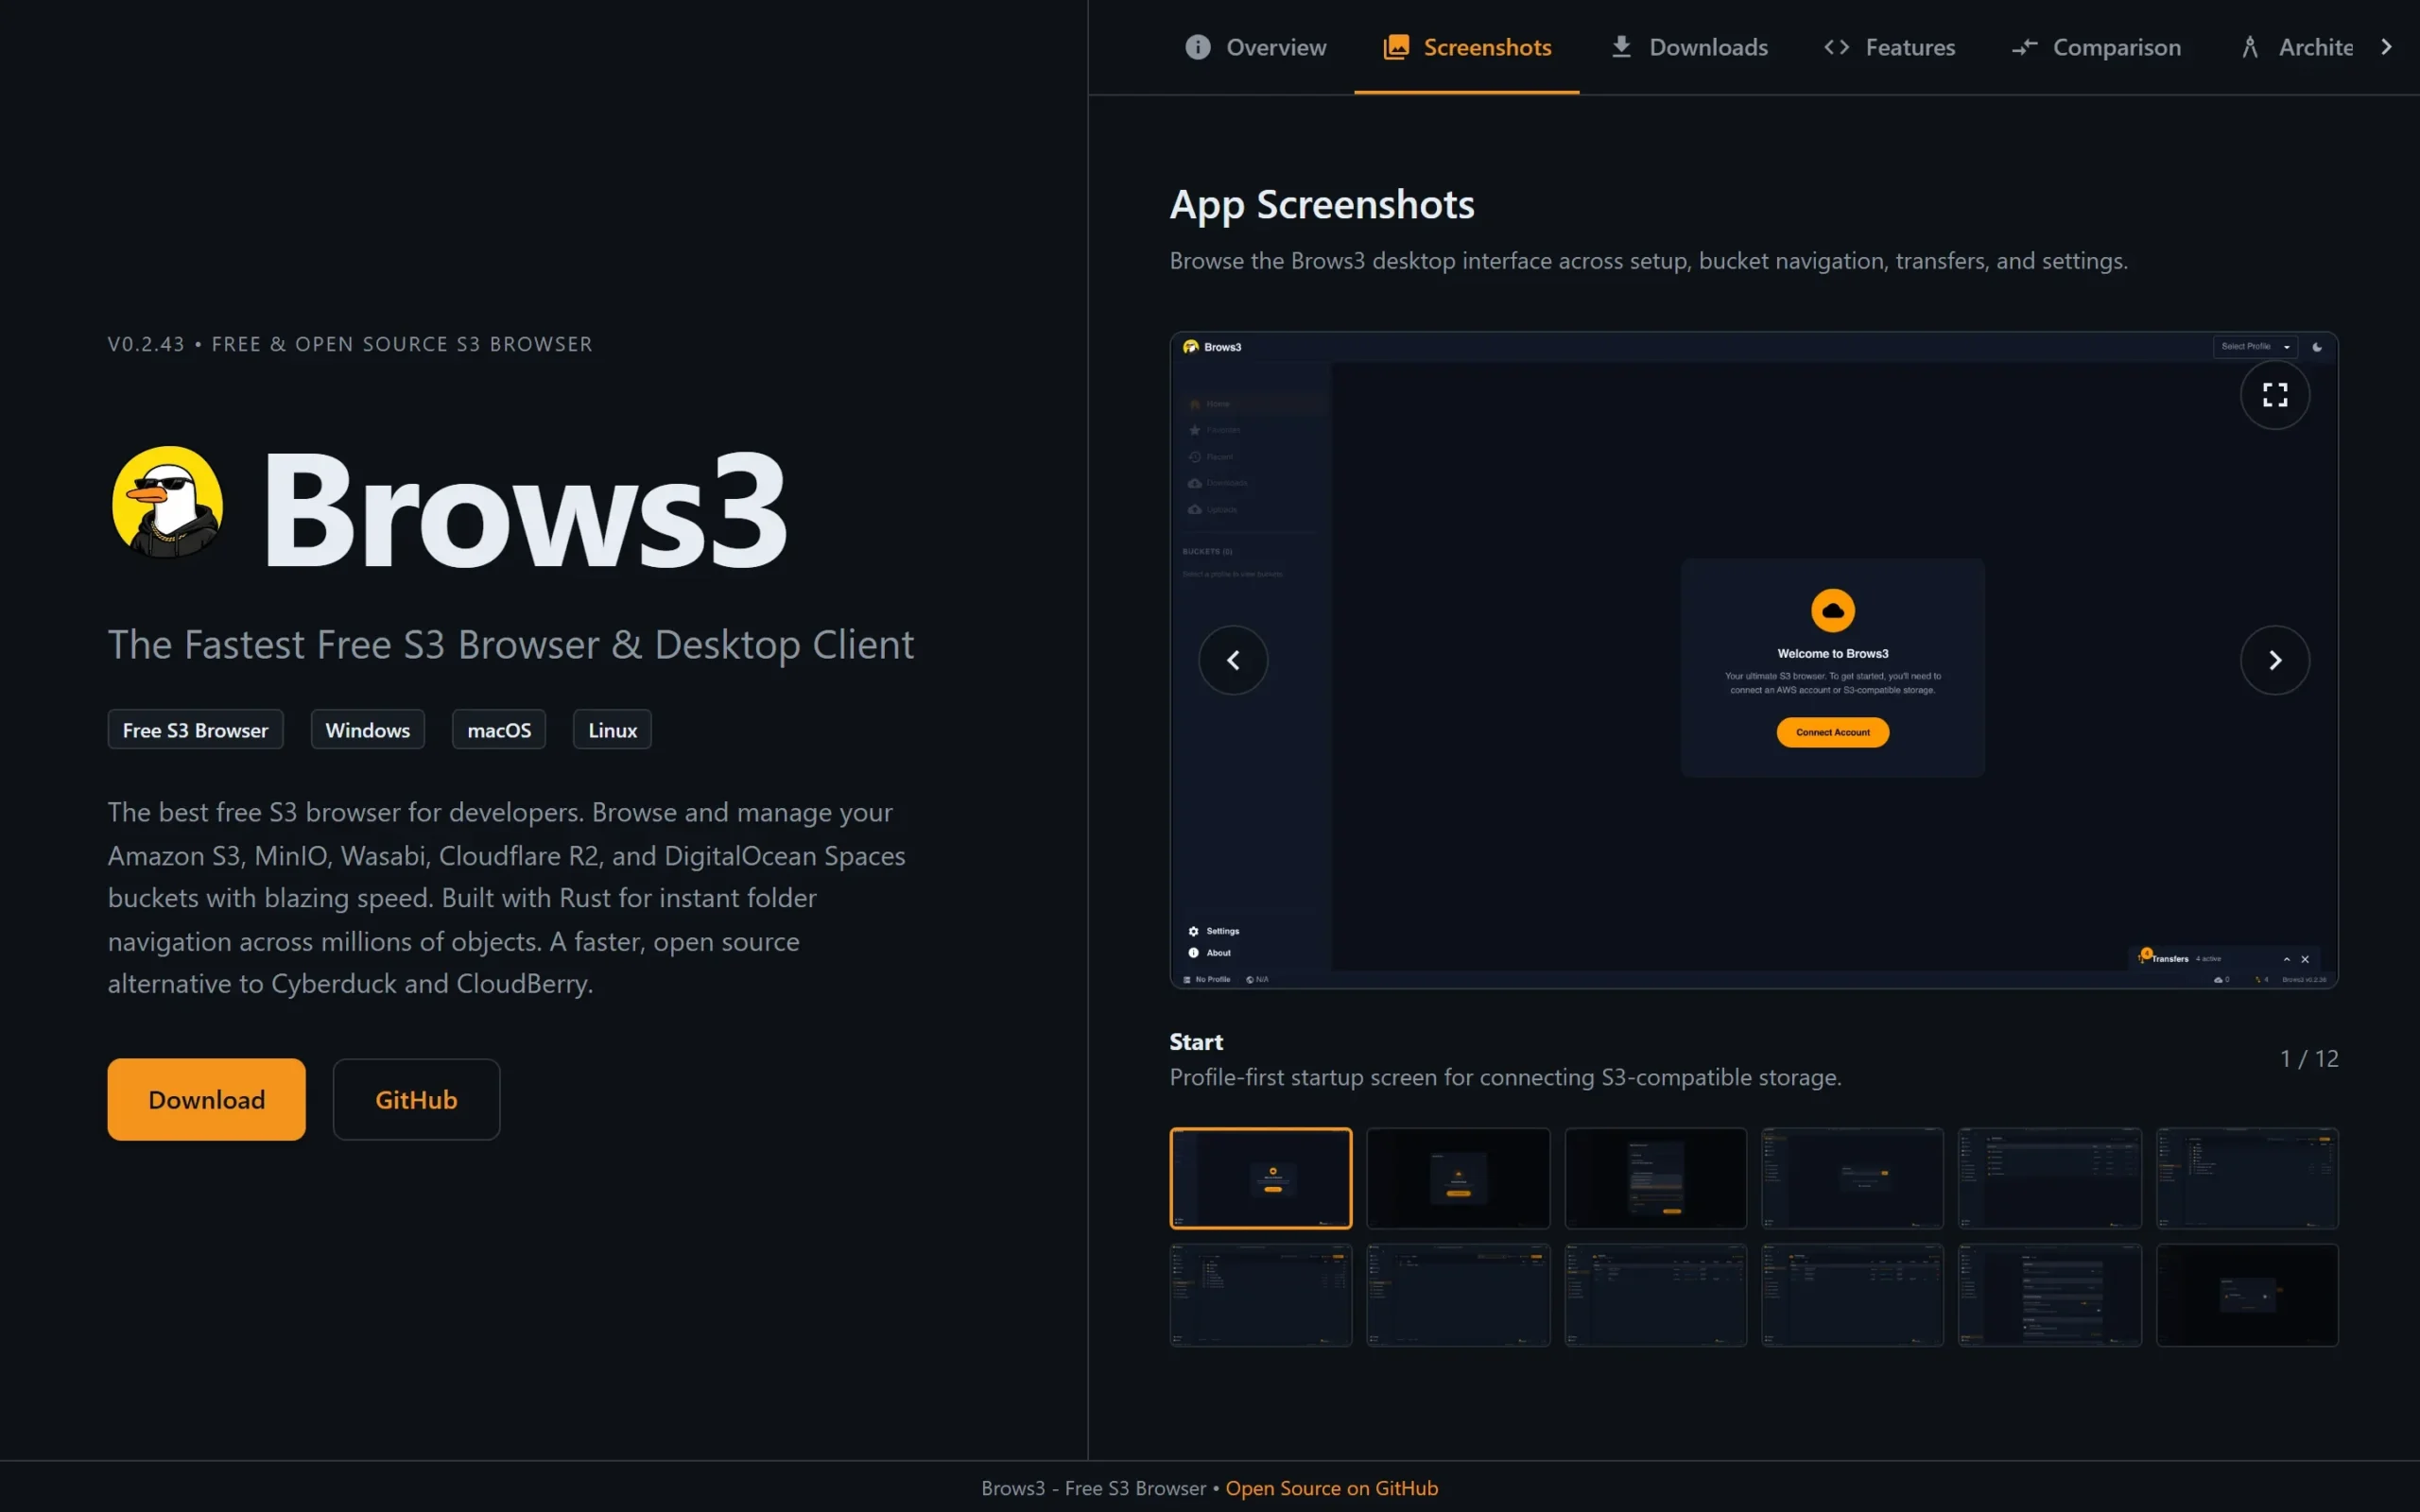
Task: Click About info icon in preview sidebar
Action: [x=1193, y=953]
